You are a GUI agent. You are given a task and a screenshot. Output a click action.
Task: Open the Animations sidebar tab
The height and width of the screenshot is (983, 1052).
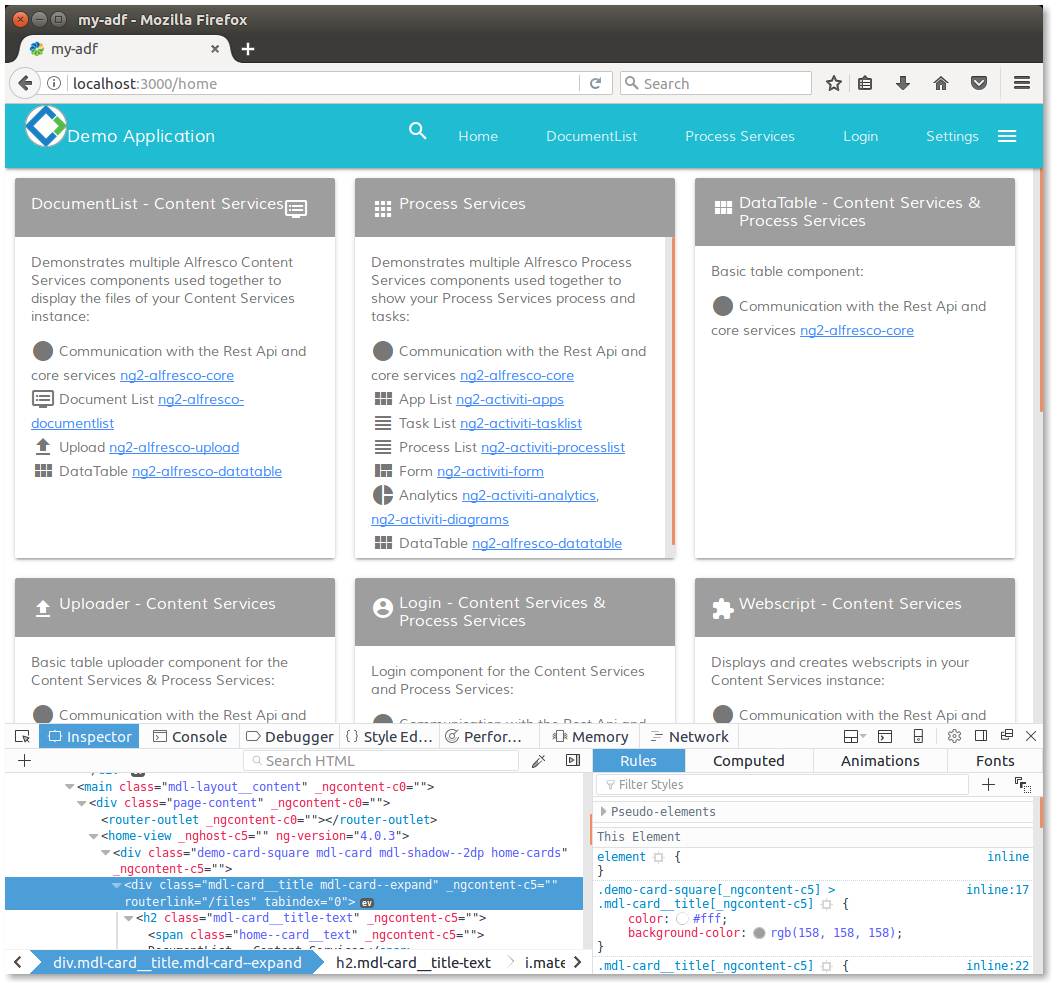click(880, 761)
